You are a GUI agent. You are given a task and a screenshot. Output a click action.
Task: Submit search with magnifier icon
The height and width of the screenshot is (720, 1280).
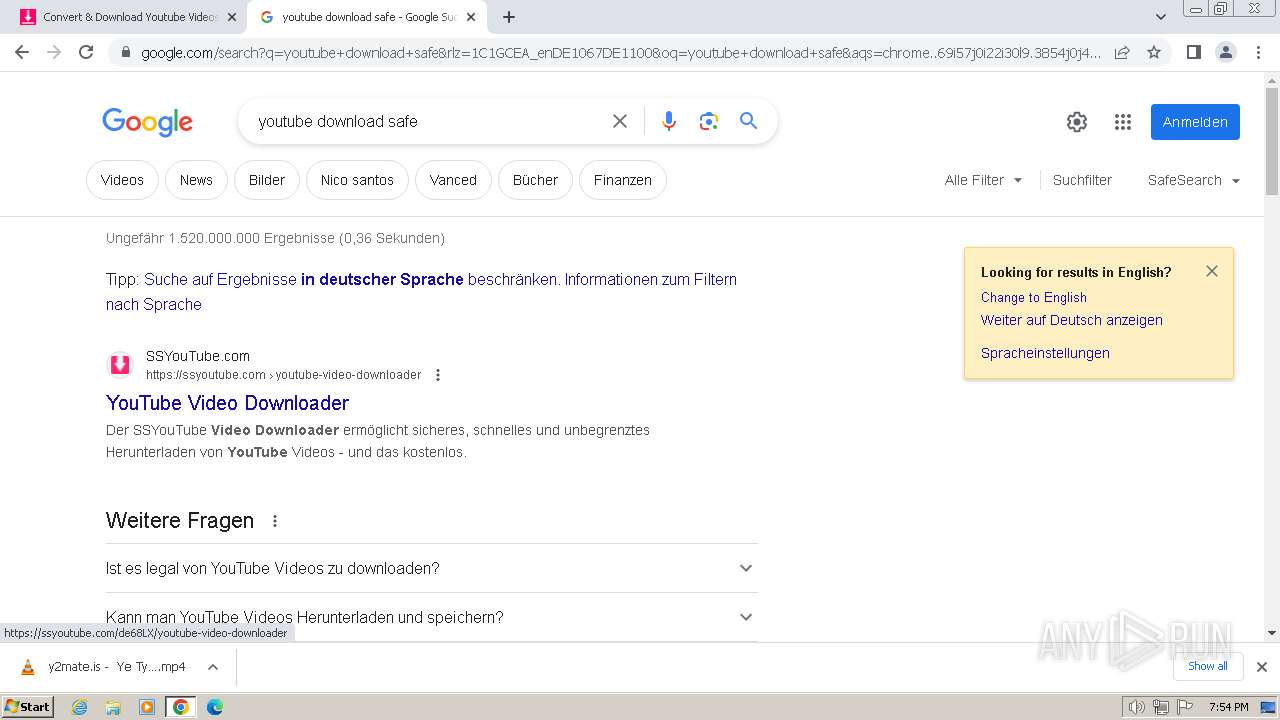(x=748, y=121)
